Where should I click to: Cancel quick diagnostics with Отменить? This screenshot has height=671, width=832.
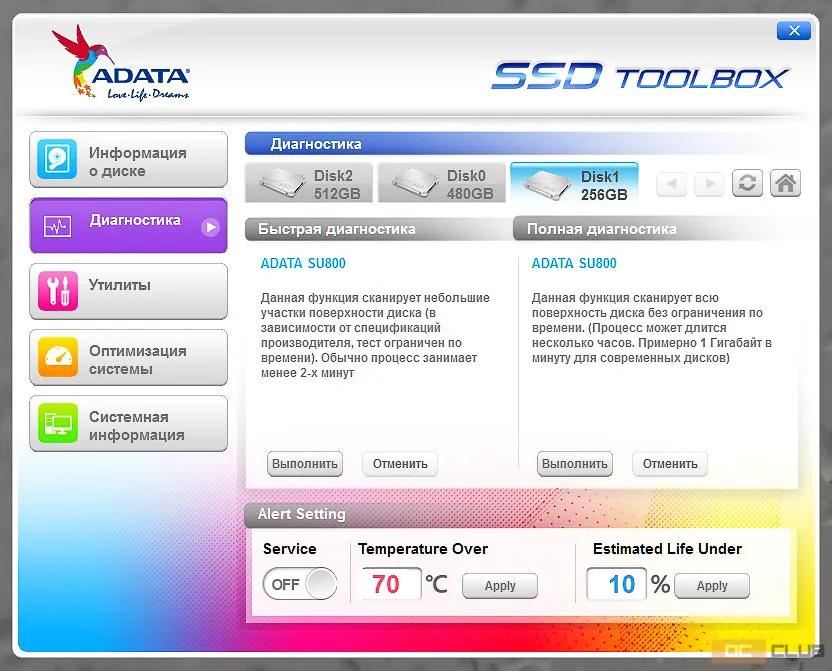point(400,464)
